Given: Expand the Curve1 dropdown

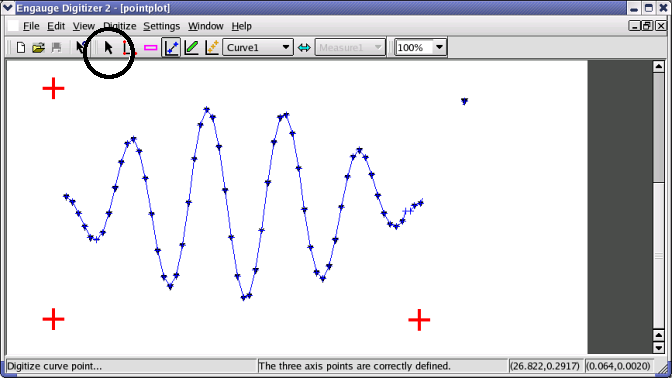Looking at the screenshot, I should pyautogui.click(x=258, y=48).
